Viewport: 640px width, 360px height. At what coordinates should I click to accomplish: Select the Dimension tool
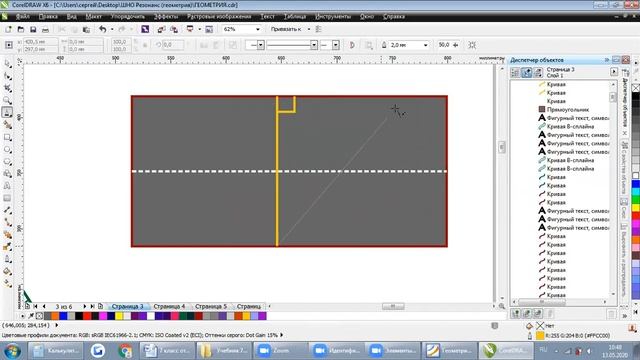[7, 211]
